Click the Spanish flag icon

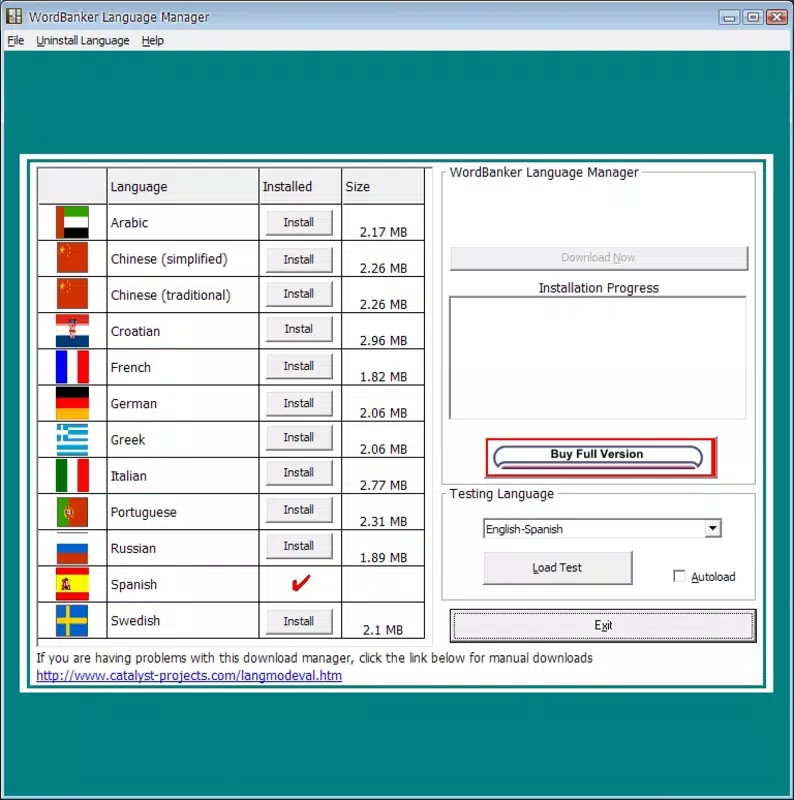coord(72,584)
